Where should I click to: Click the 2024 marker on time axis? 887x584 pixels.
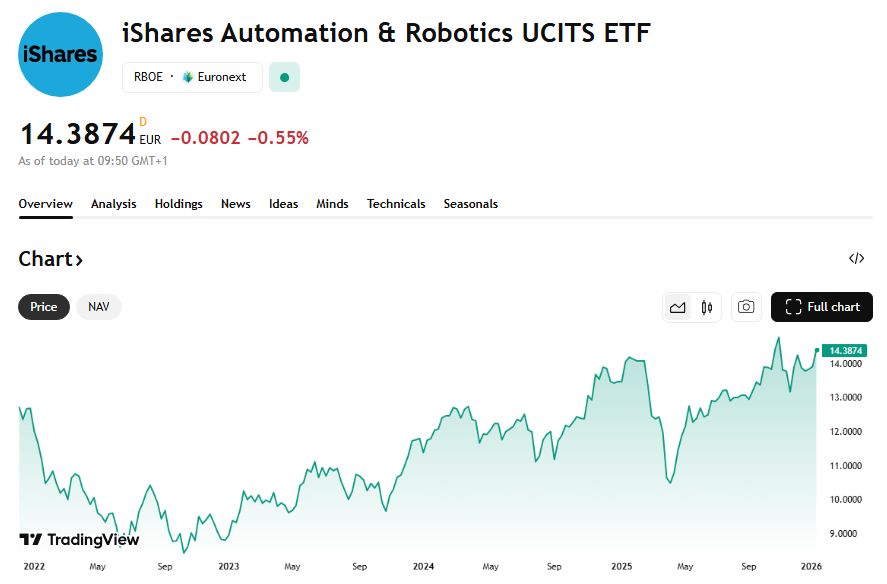pyautogui.click(x=424, y=566)
